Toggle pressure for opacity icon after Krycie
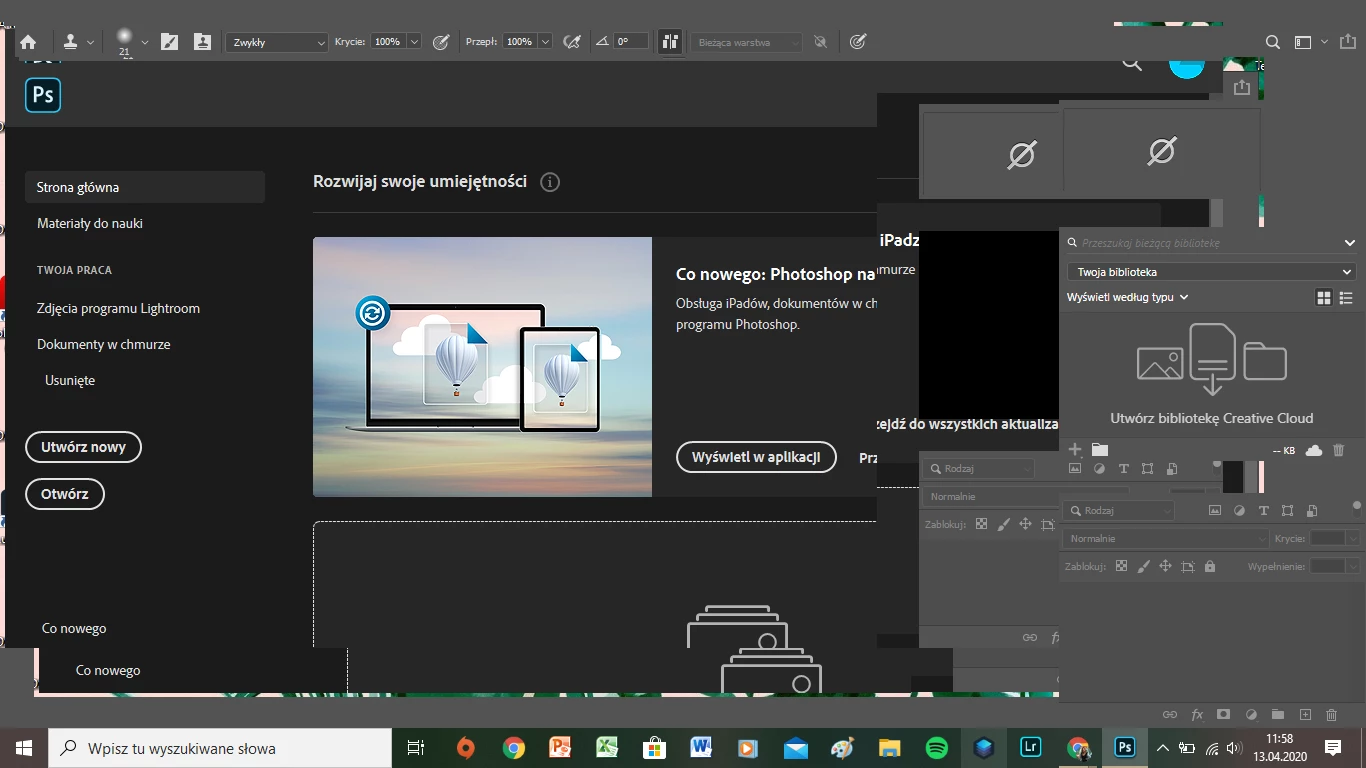This screenshot has width=1366, height=768. pyautogui.click(x=441, y=42)
